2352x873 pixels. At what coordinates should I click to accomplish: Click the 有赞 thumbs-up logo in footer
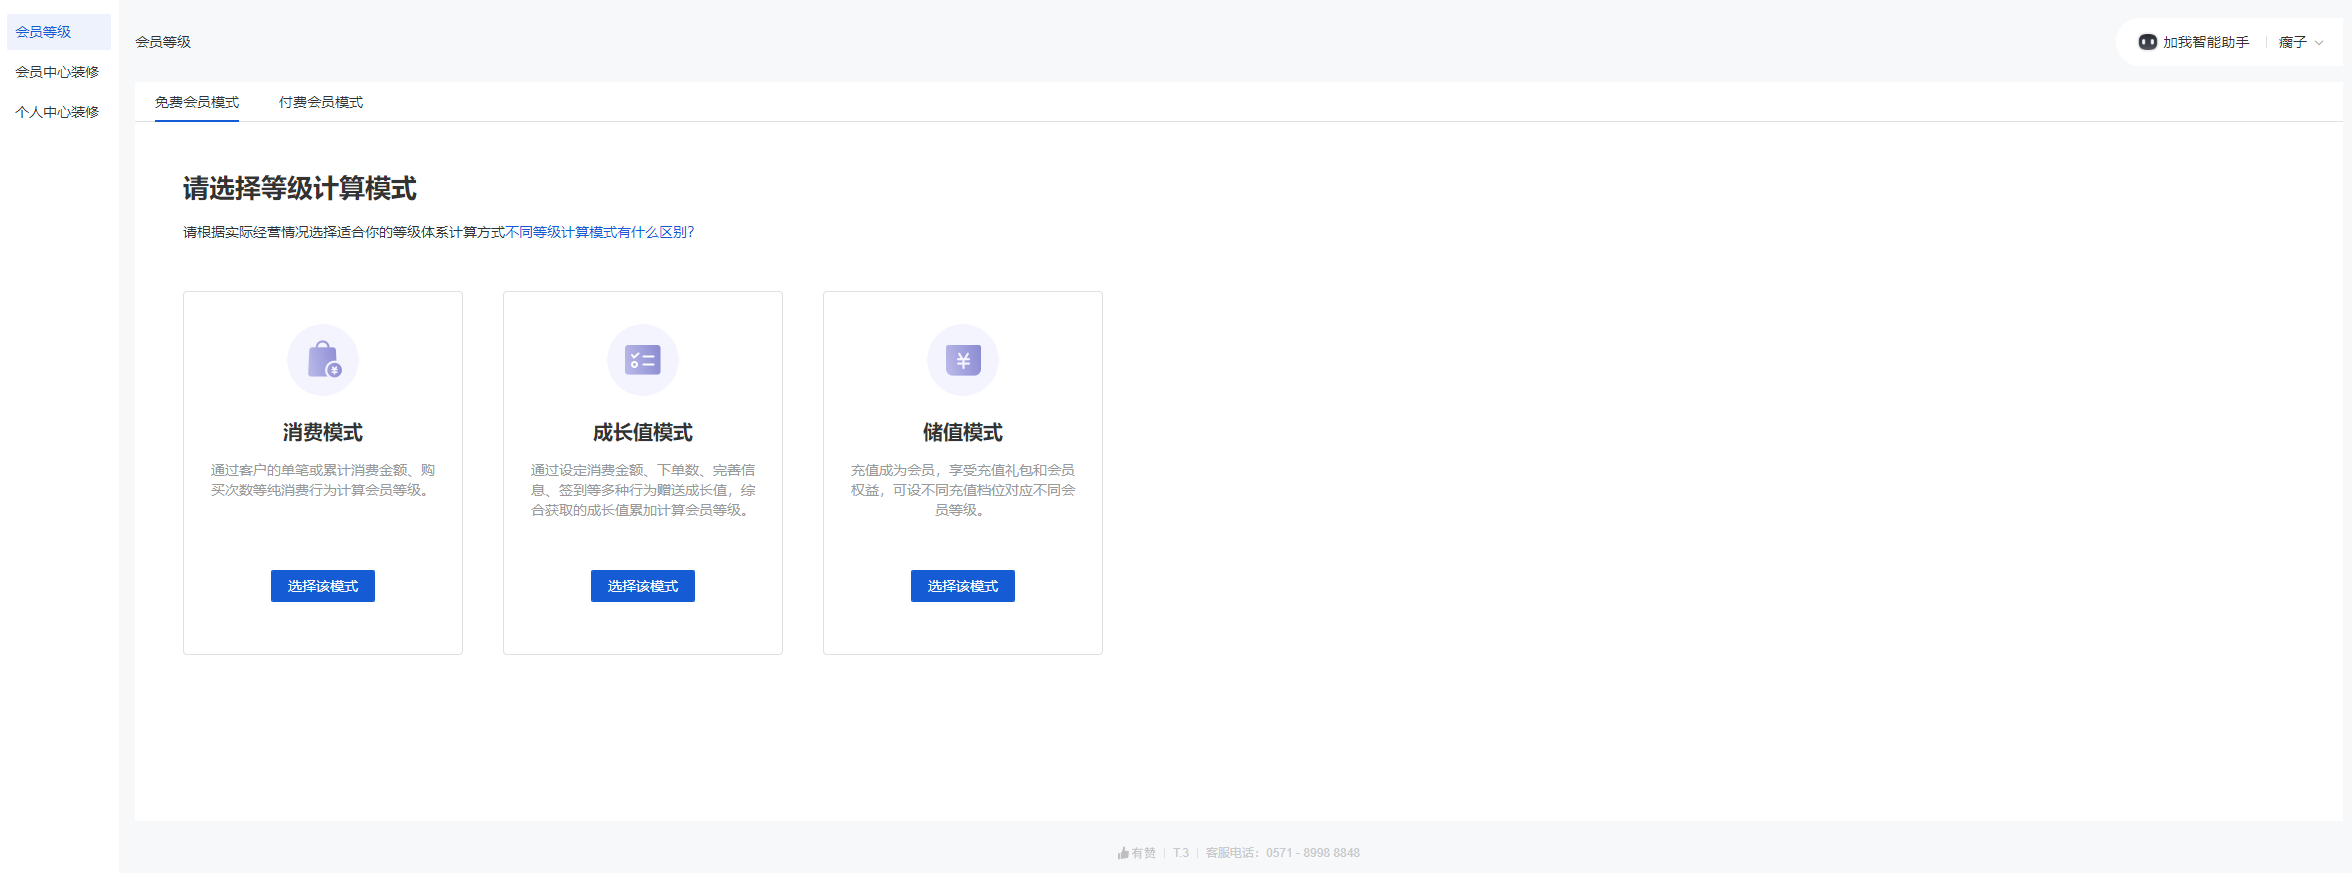click(1124, 853)
